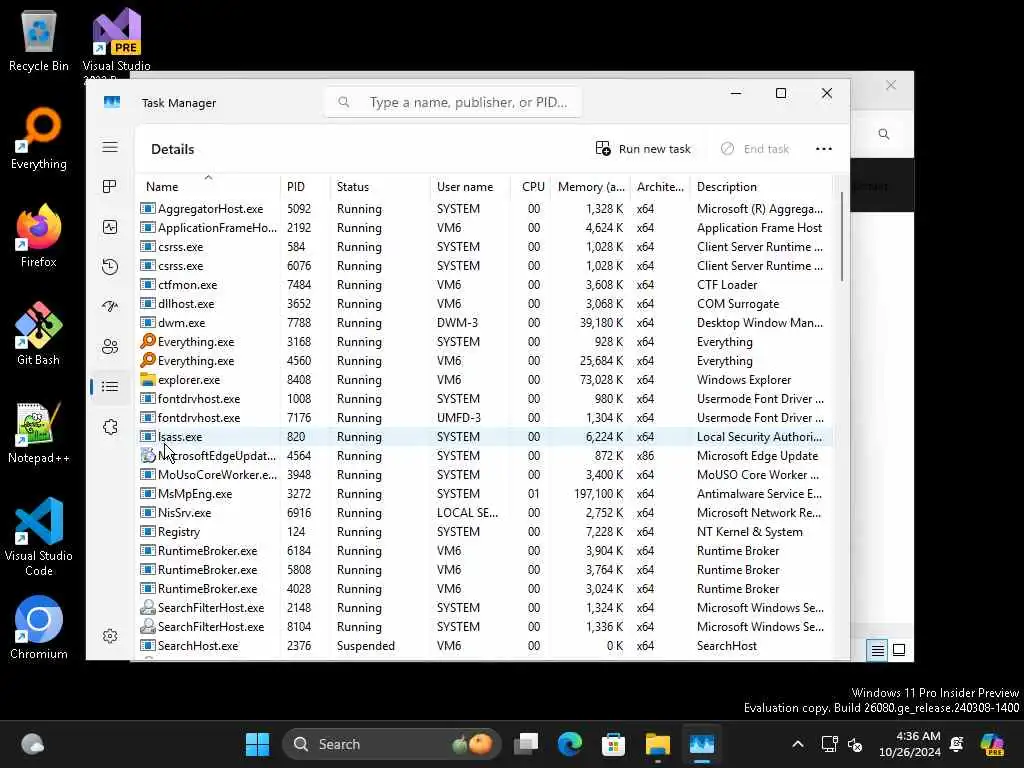Click the Task Manager app icon in title bar
The height and width of the screenshot is (768, 1024).
[112, 103]
